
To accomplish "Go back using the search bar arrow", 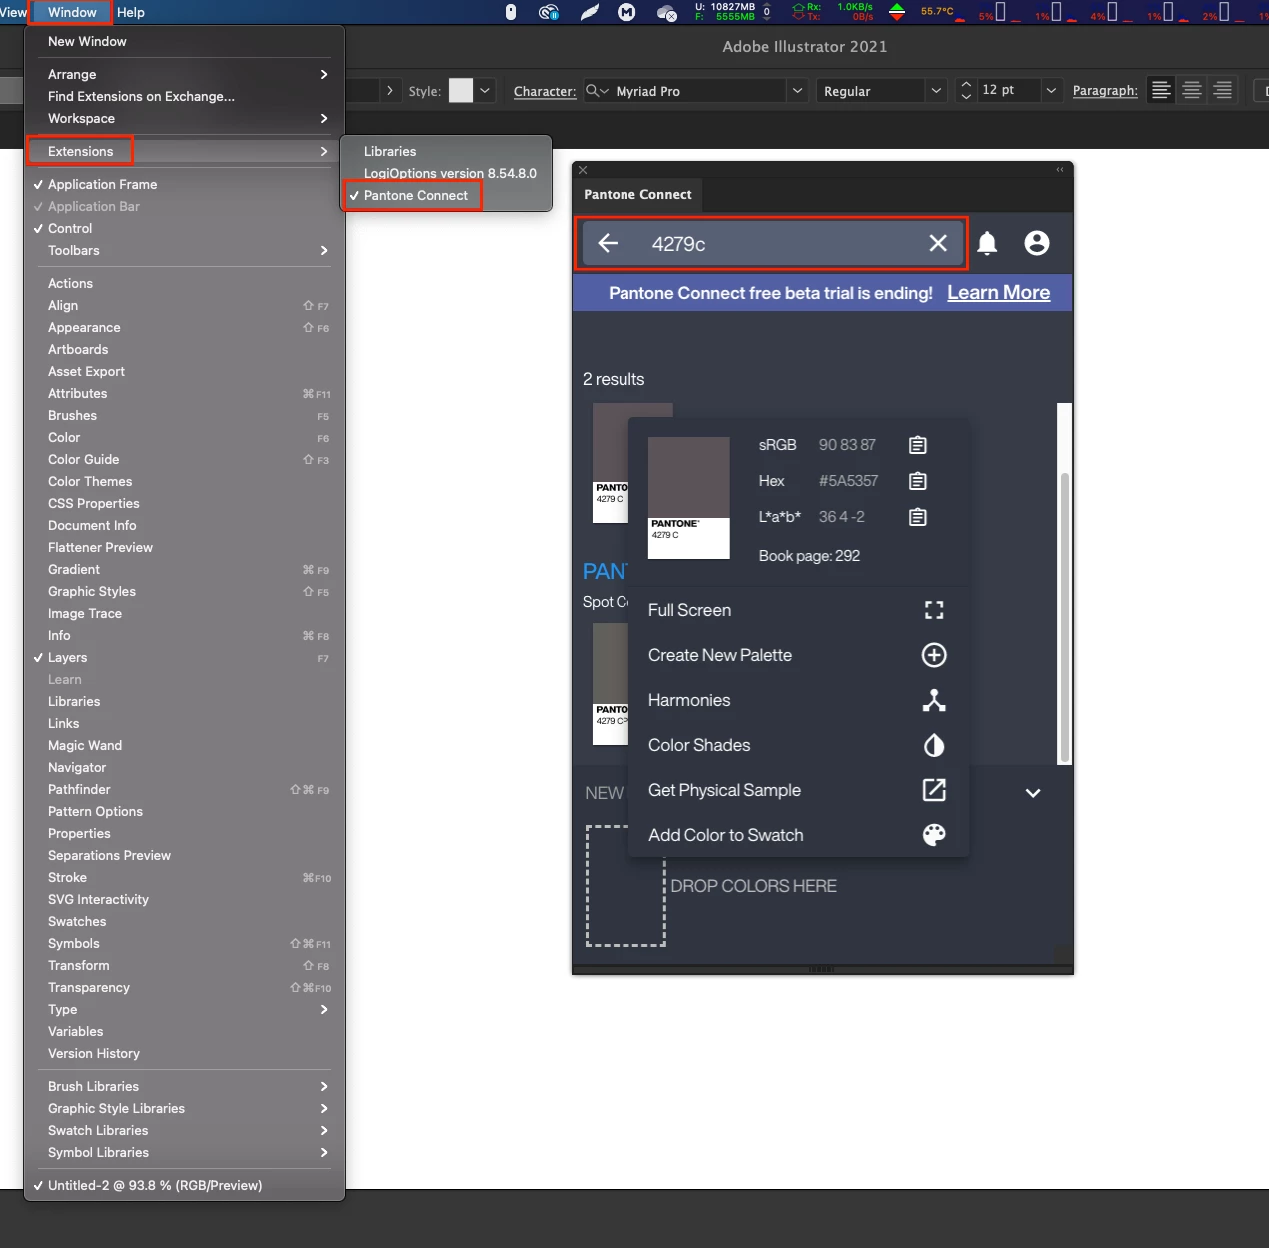I will point(608,243).
